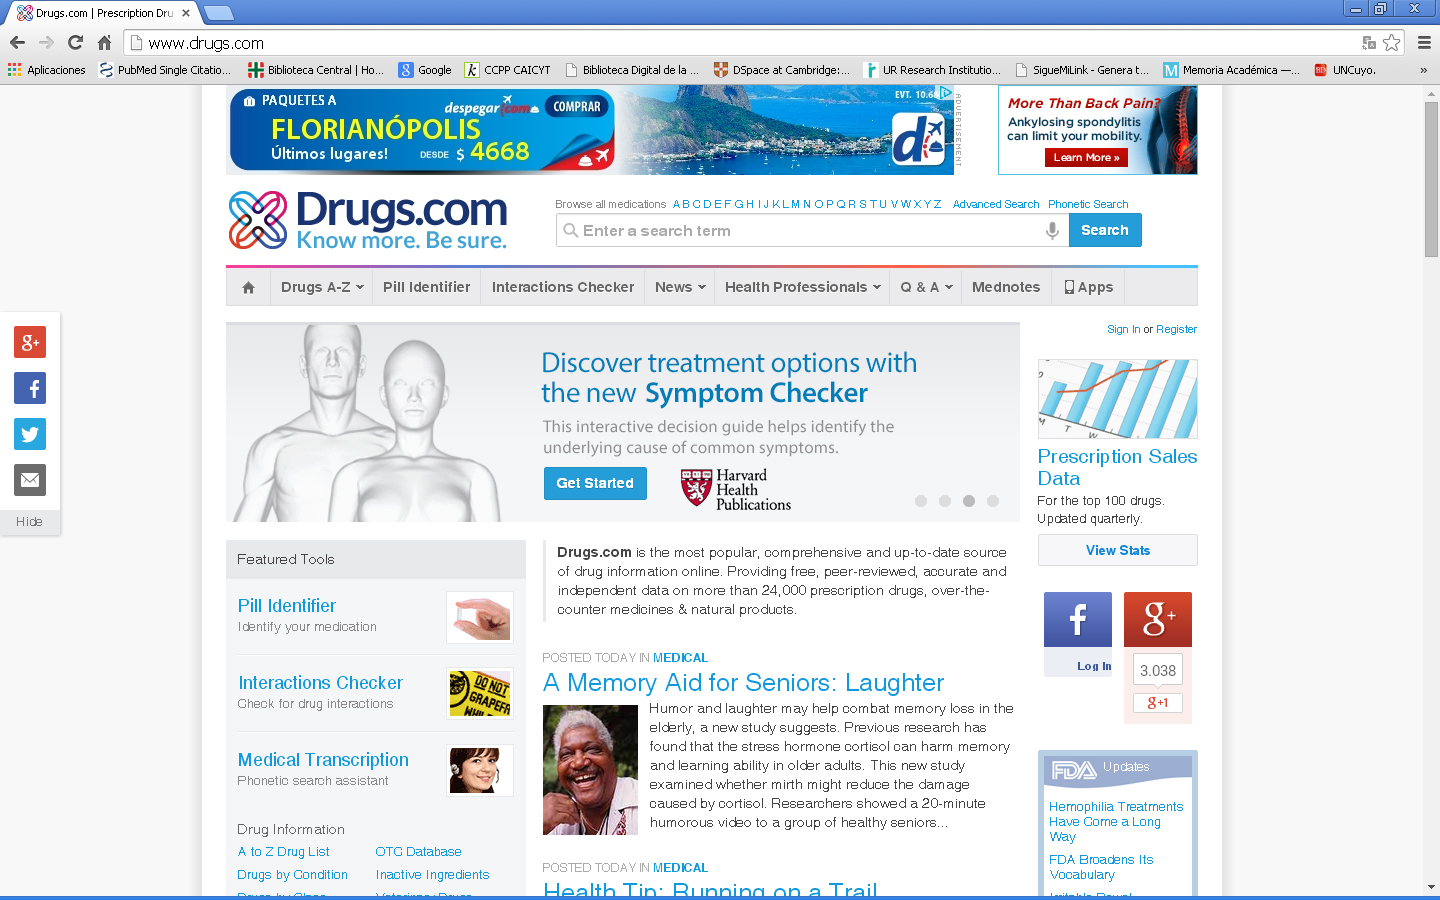Expand the Q & A dropdown
This screenshot has height=900, width=1440.
926,287
